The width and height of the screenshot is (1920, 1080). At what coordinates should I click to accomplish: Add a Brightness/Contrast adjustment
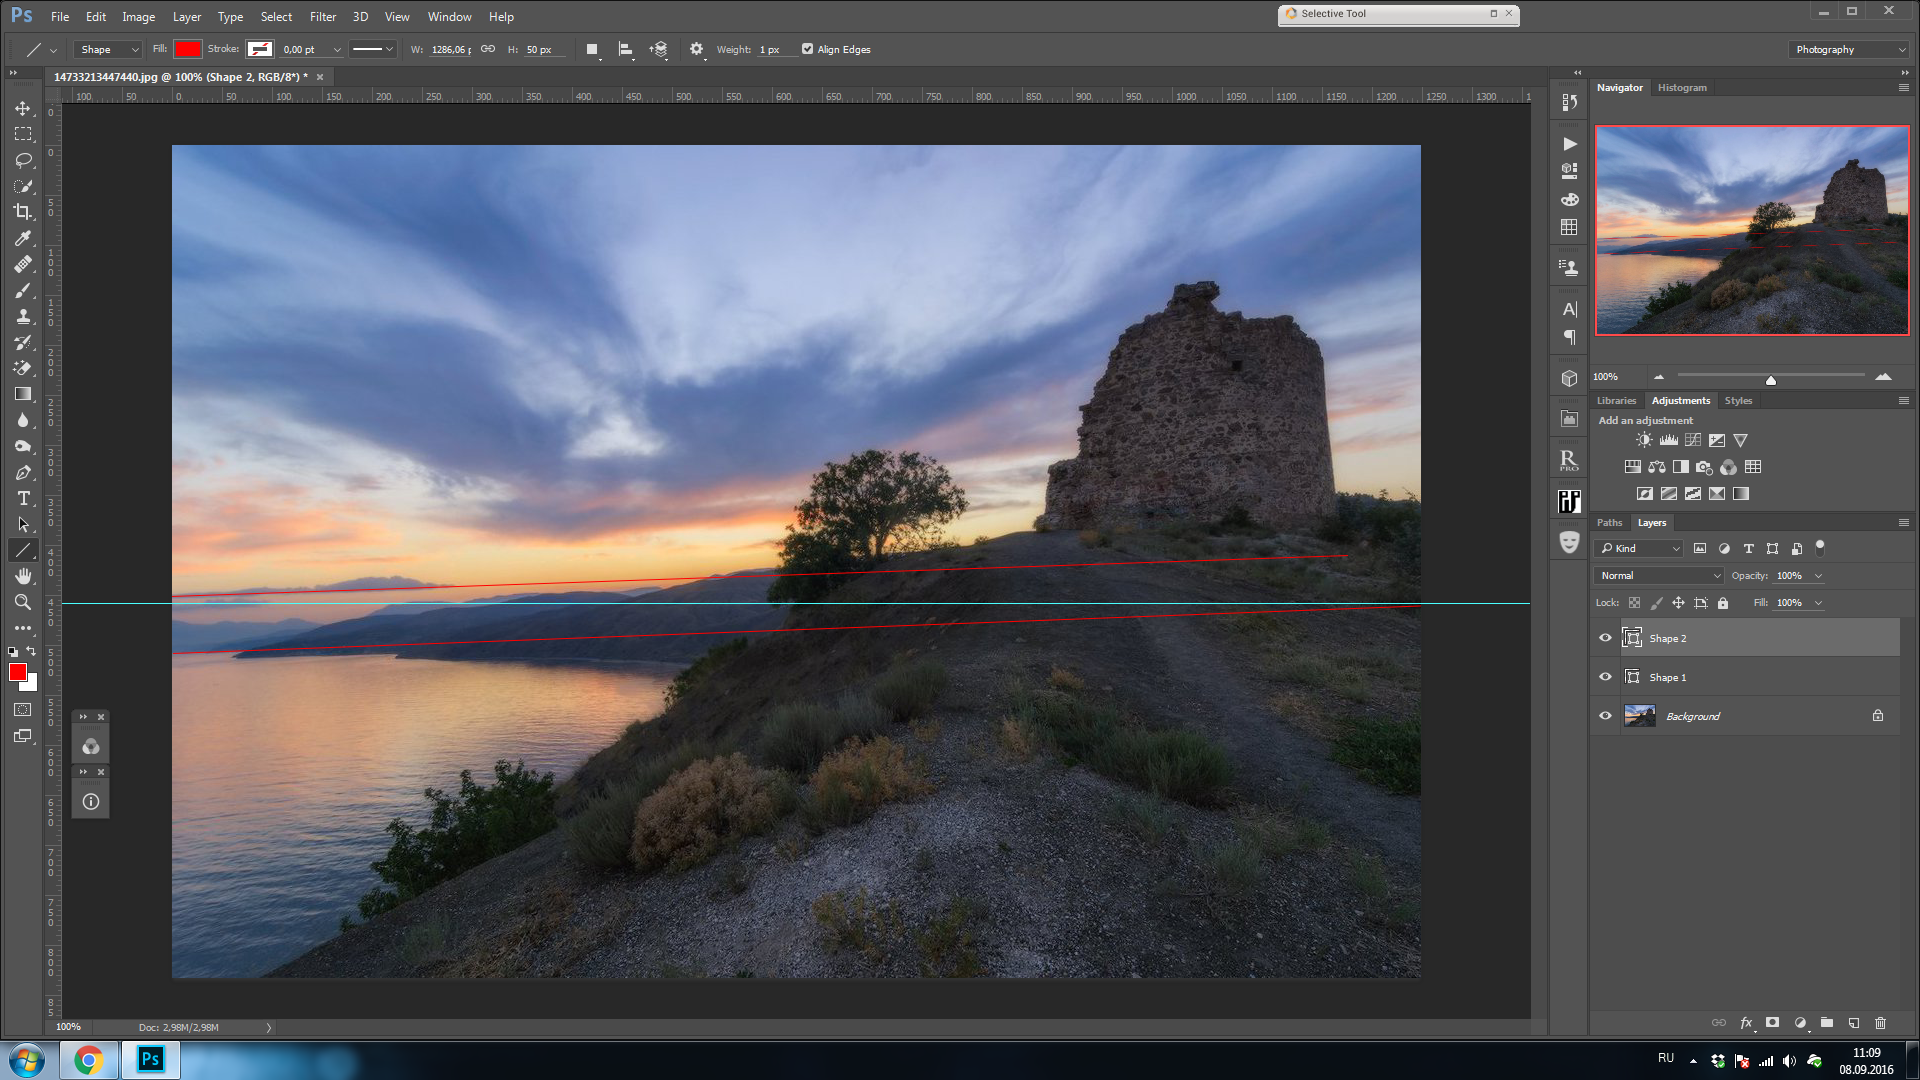click(x=1644, y=440)
